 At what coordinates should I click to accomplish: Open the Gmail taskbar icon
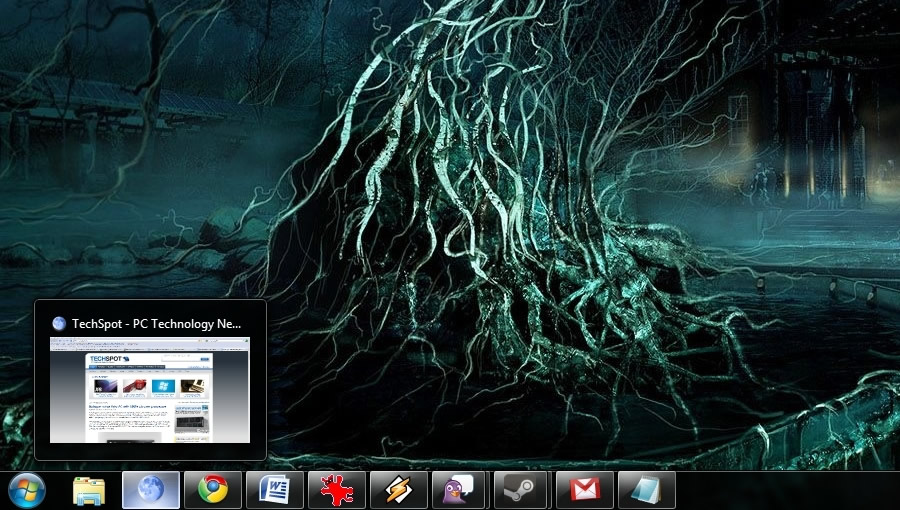coord(585,490)
